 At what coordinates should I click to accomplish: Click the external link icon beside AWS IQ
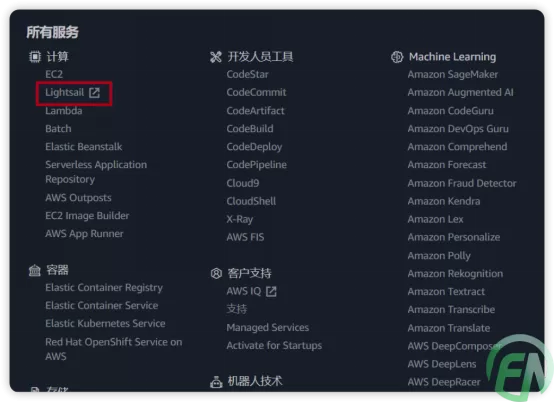[x=271, y=291]
